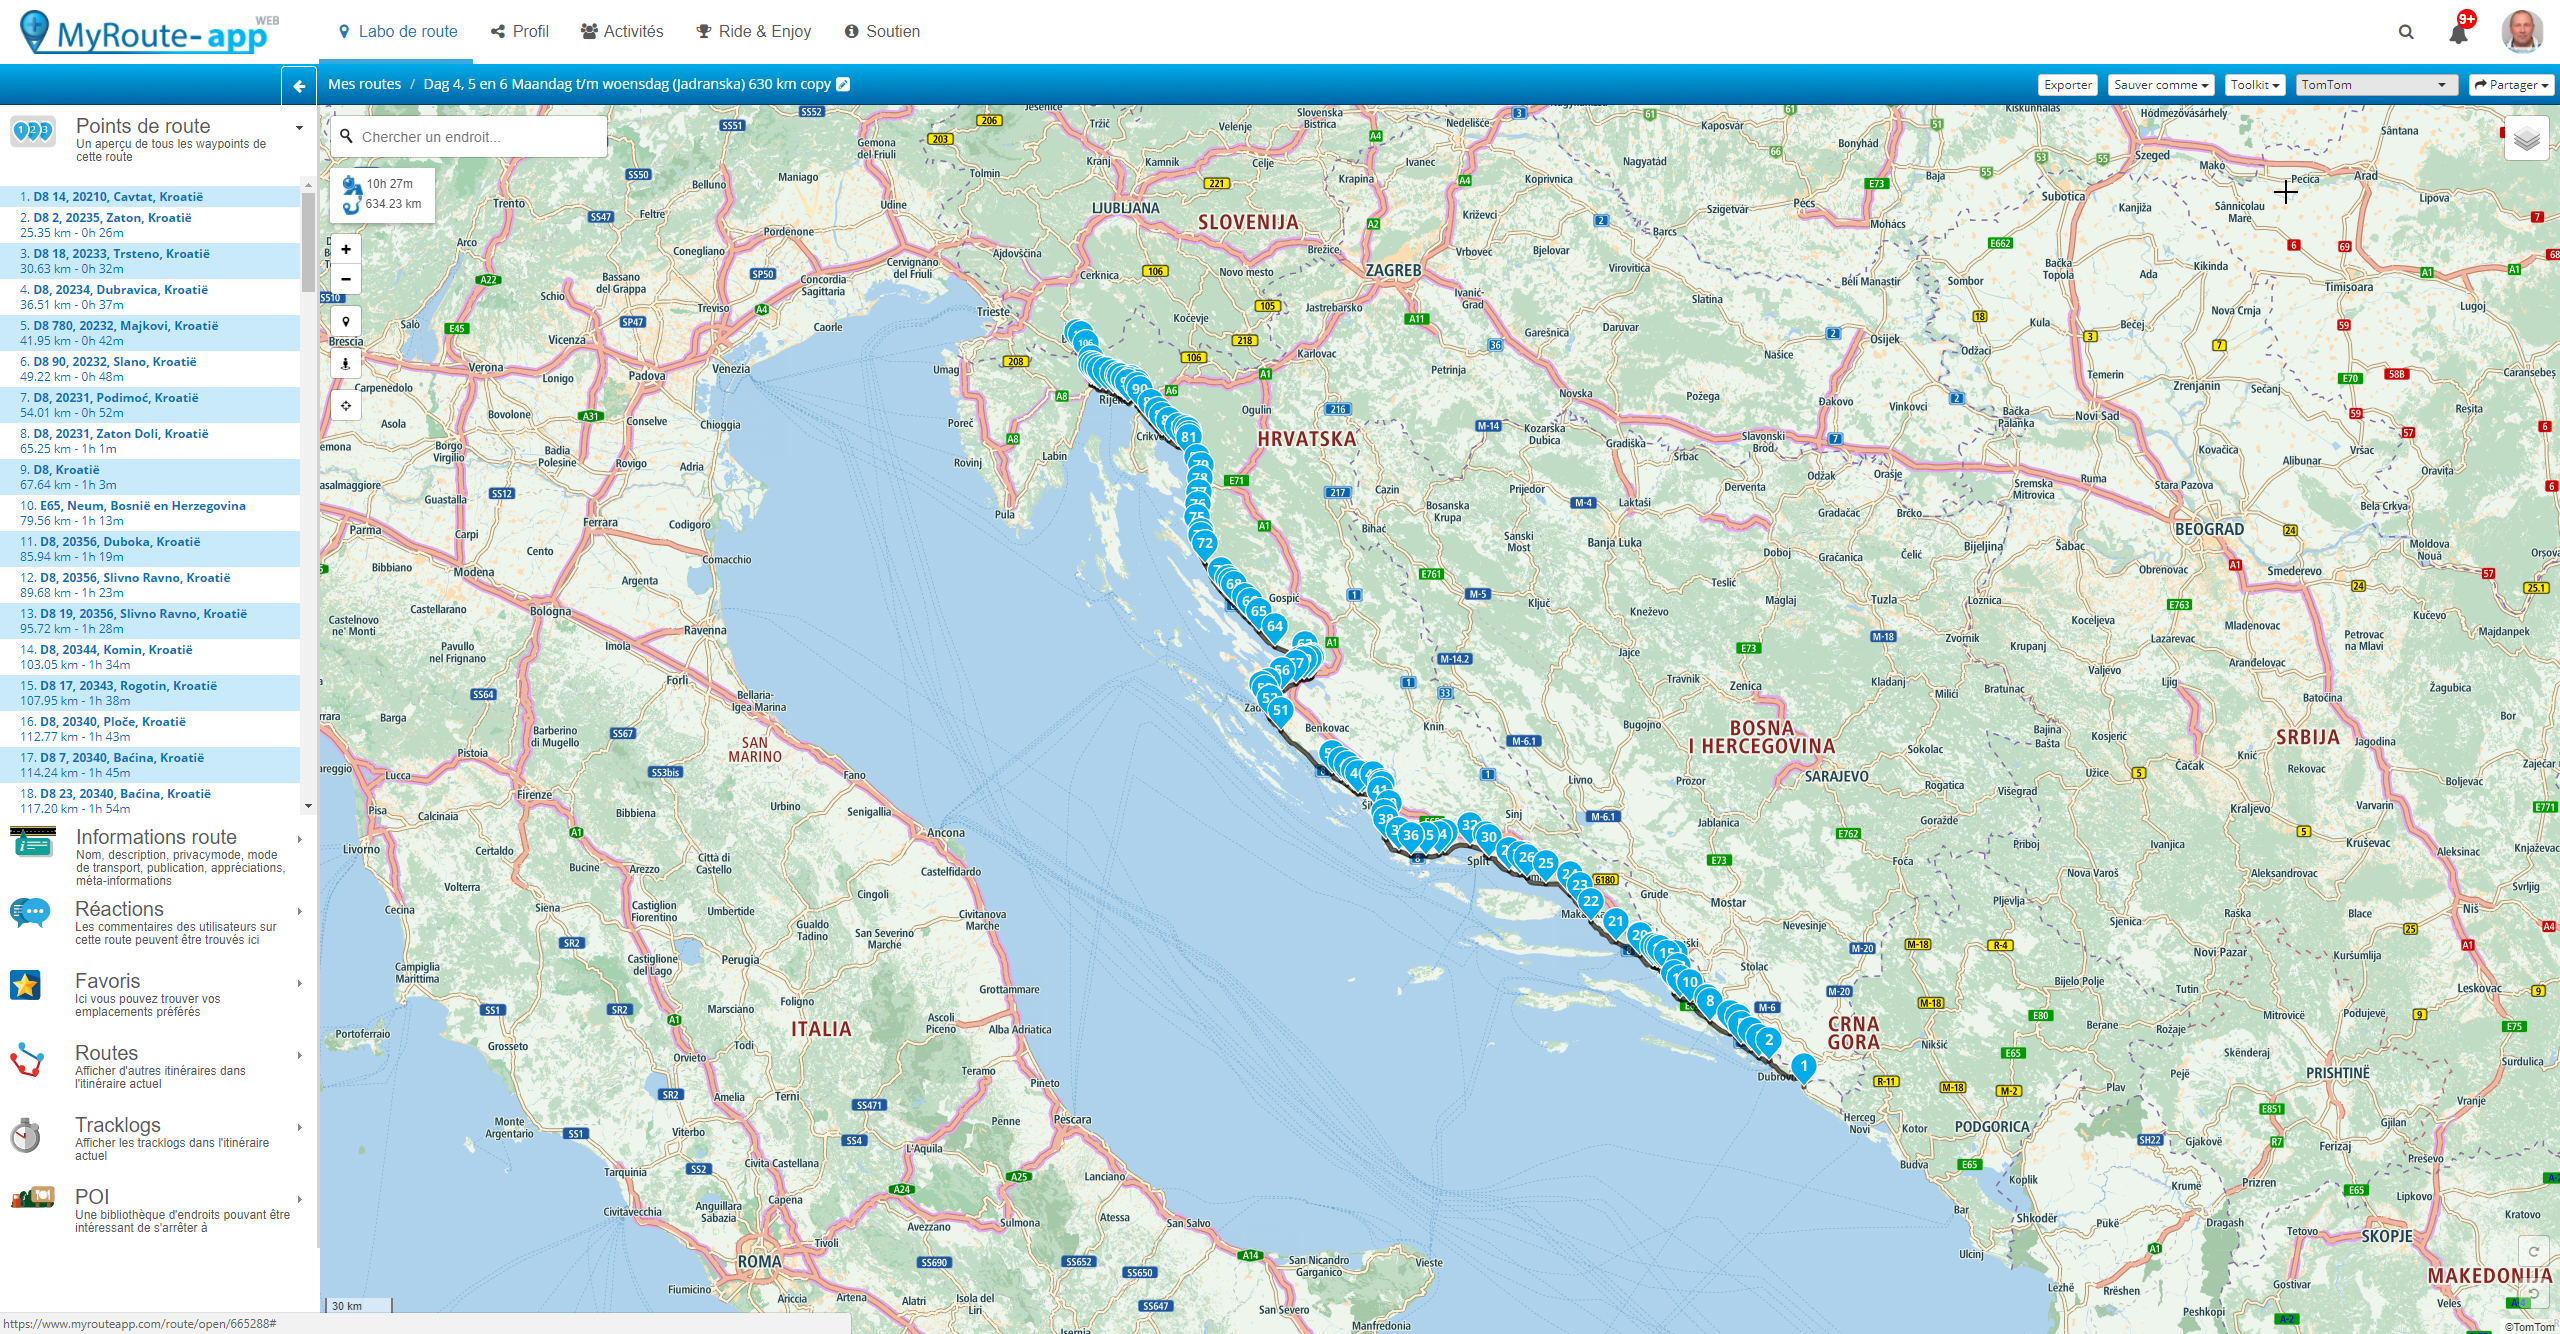Image resolution: width=2560 pixels, height=1334 pixels.
Task: Click the map marker pin tool button
Action: [346, 322]
